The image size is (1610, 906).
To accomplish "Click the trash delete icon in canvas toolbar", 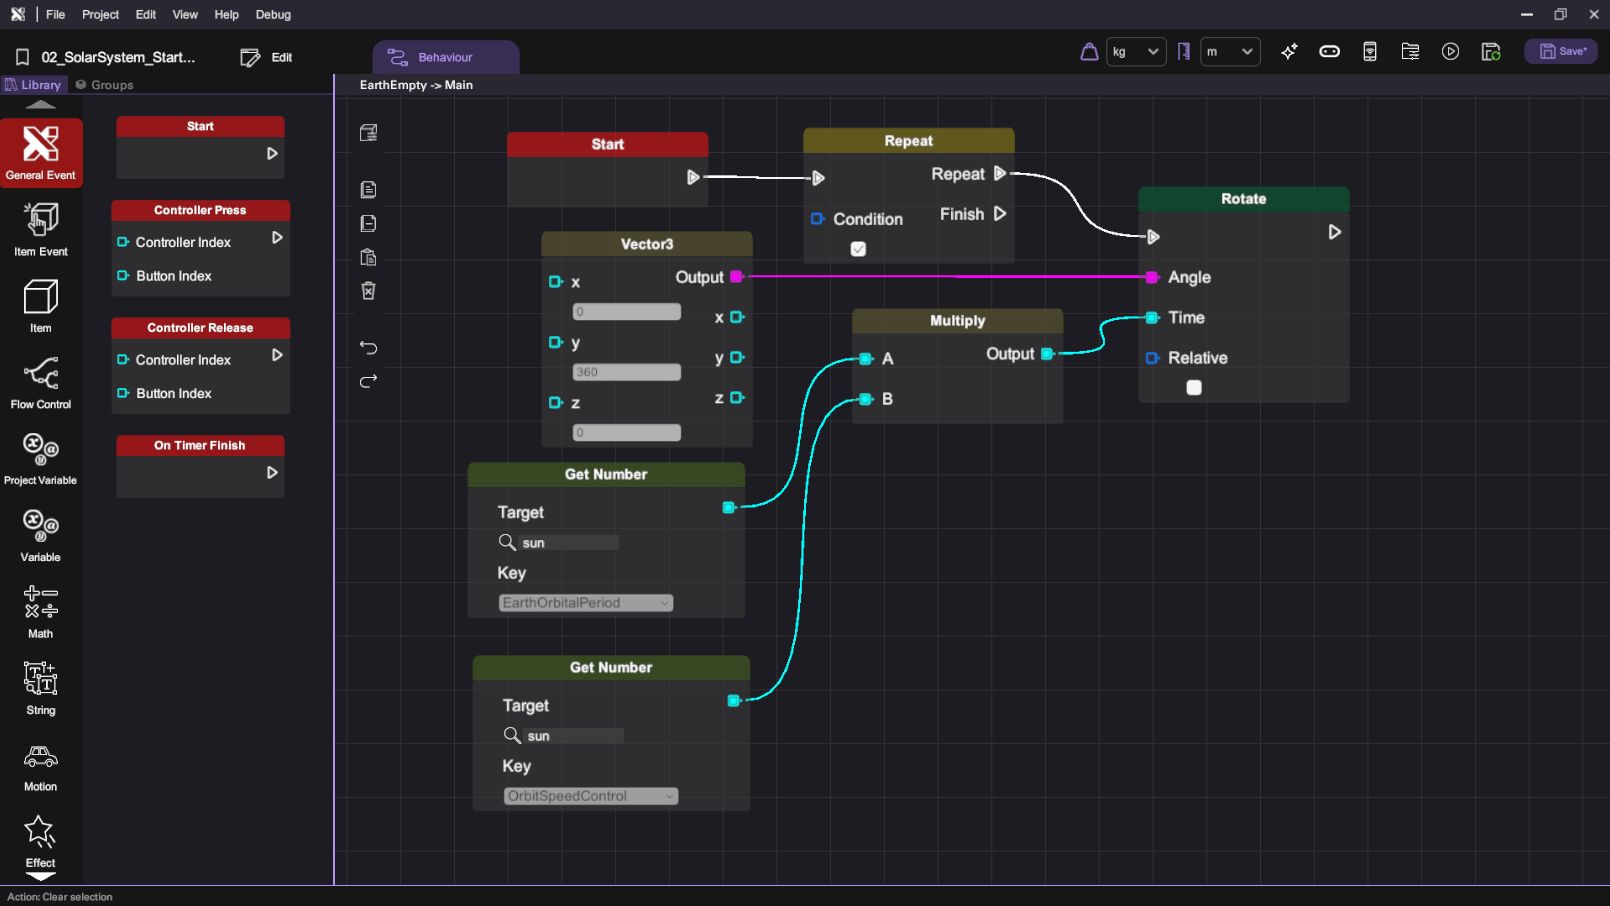I will pos(368,291).
